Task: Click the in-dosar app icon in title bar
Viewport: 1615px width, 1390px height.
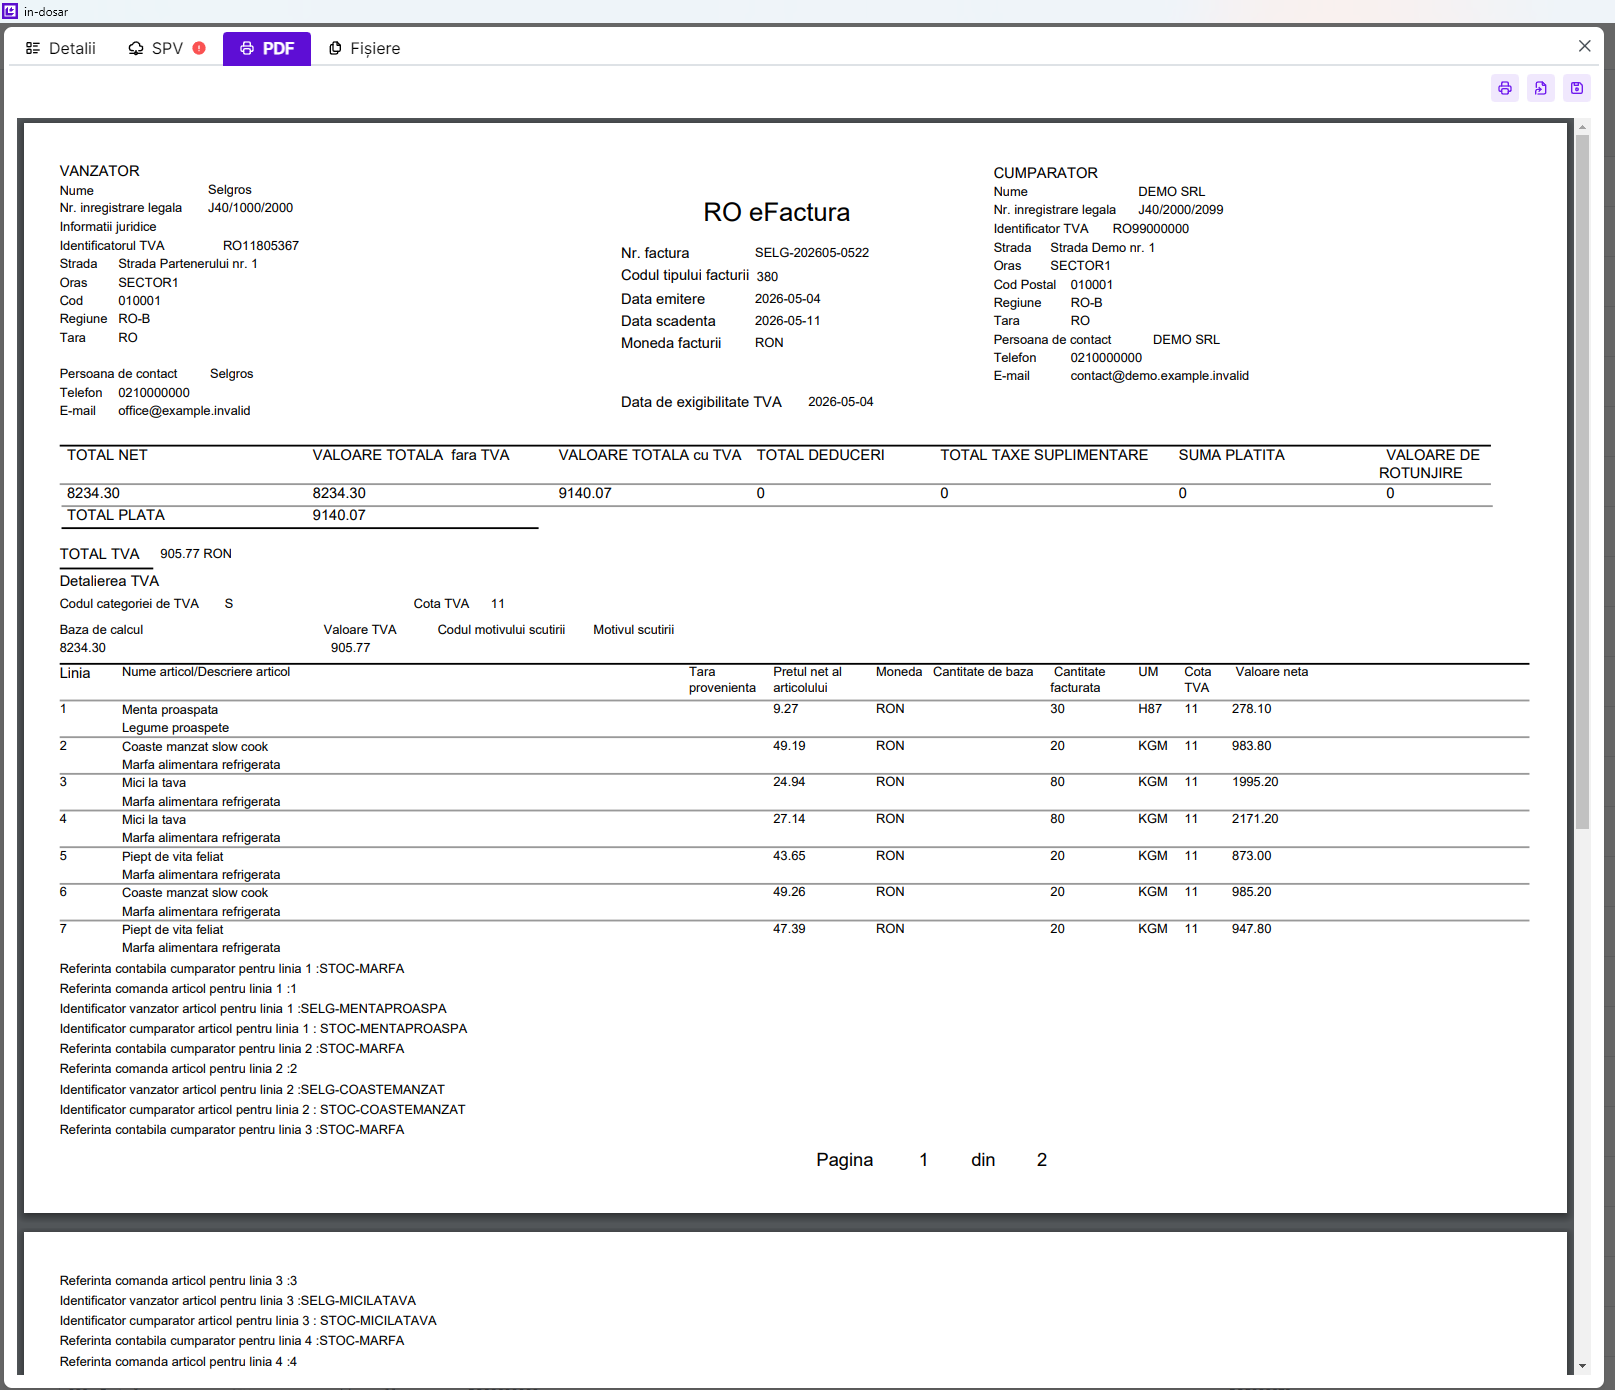Action: tap(10, 11)
